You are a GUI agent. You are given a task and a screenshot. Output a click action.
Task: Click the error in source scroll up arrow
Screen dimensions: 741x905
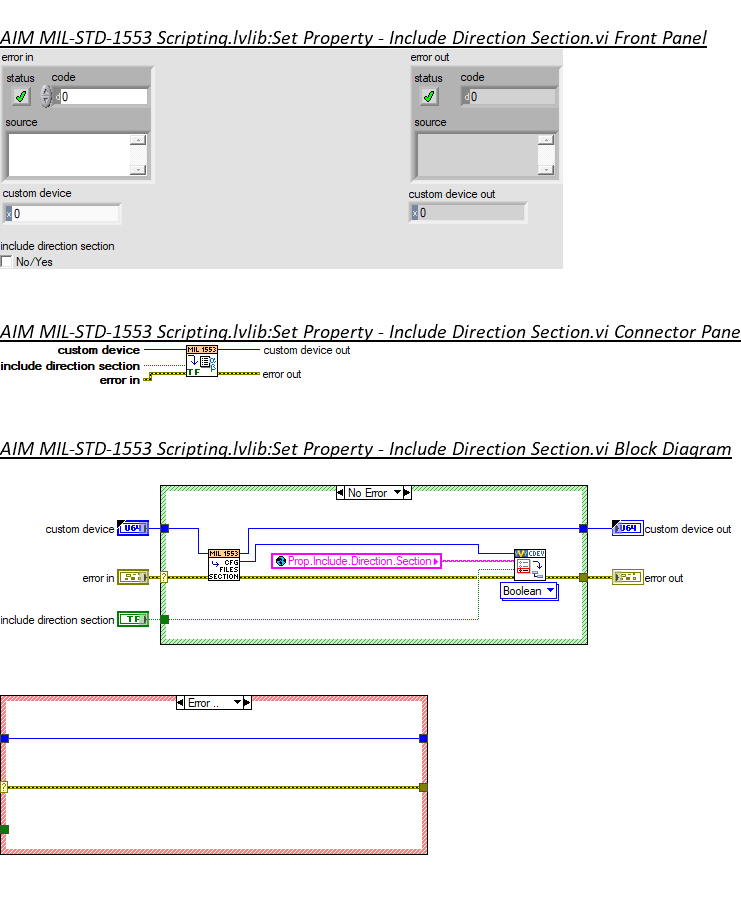(x=138, y=140)
